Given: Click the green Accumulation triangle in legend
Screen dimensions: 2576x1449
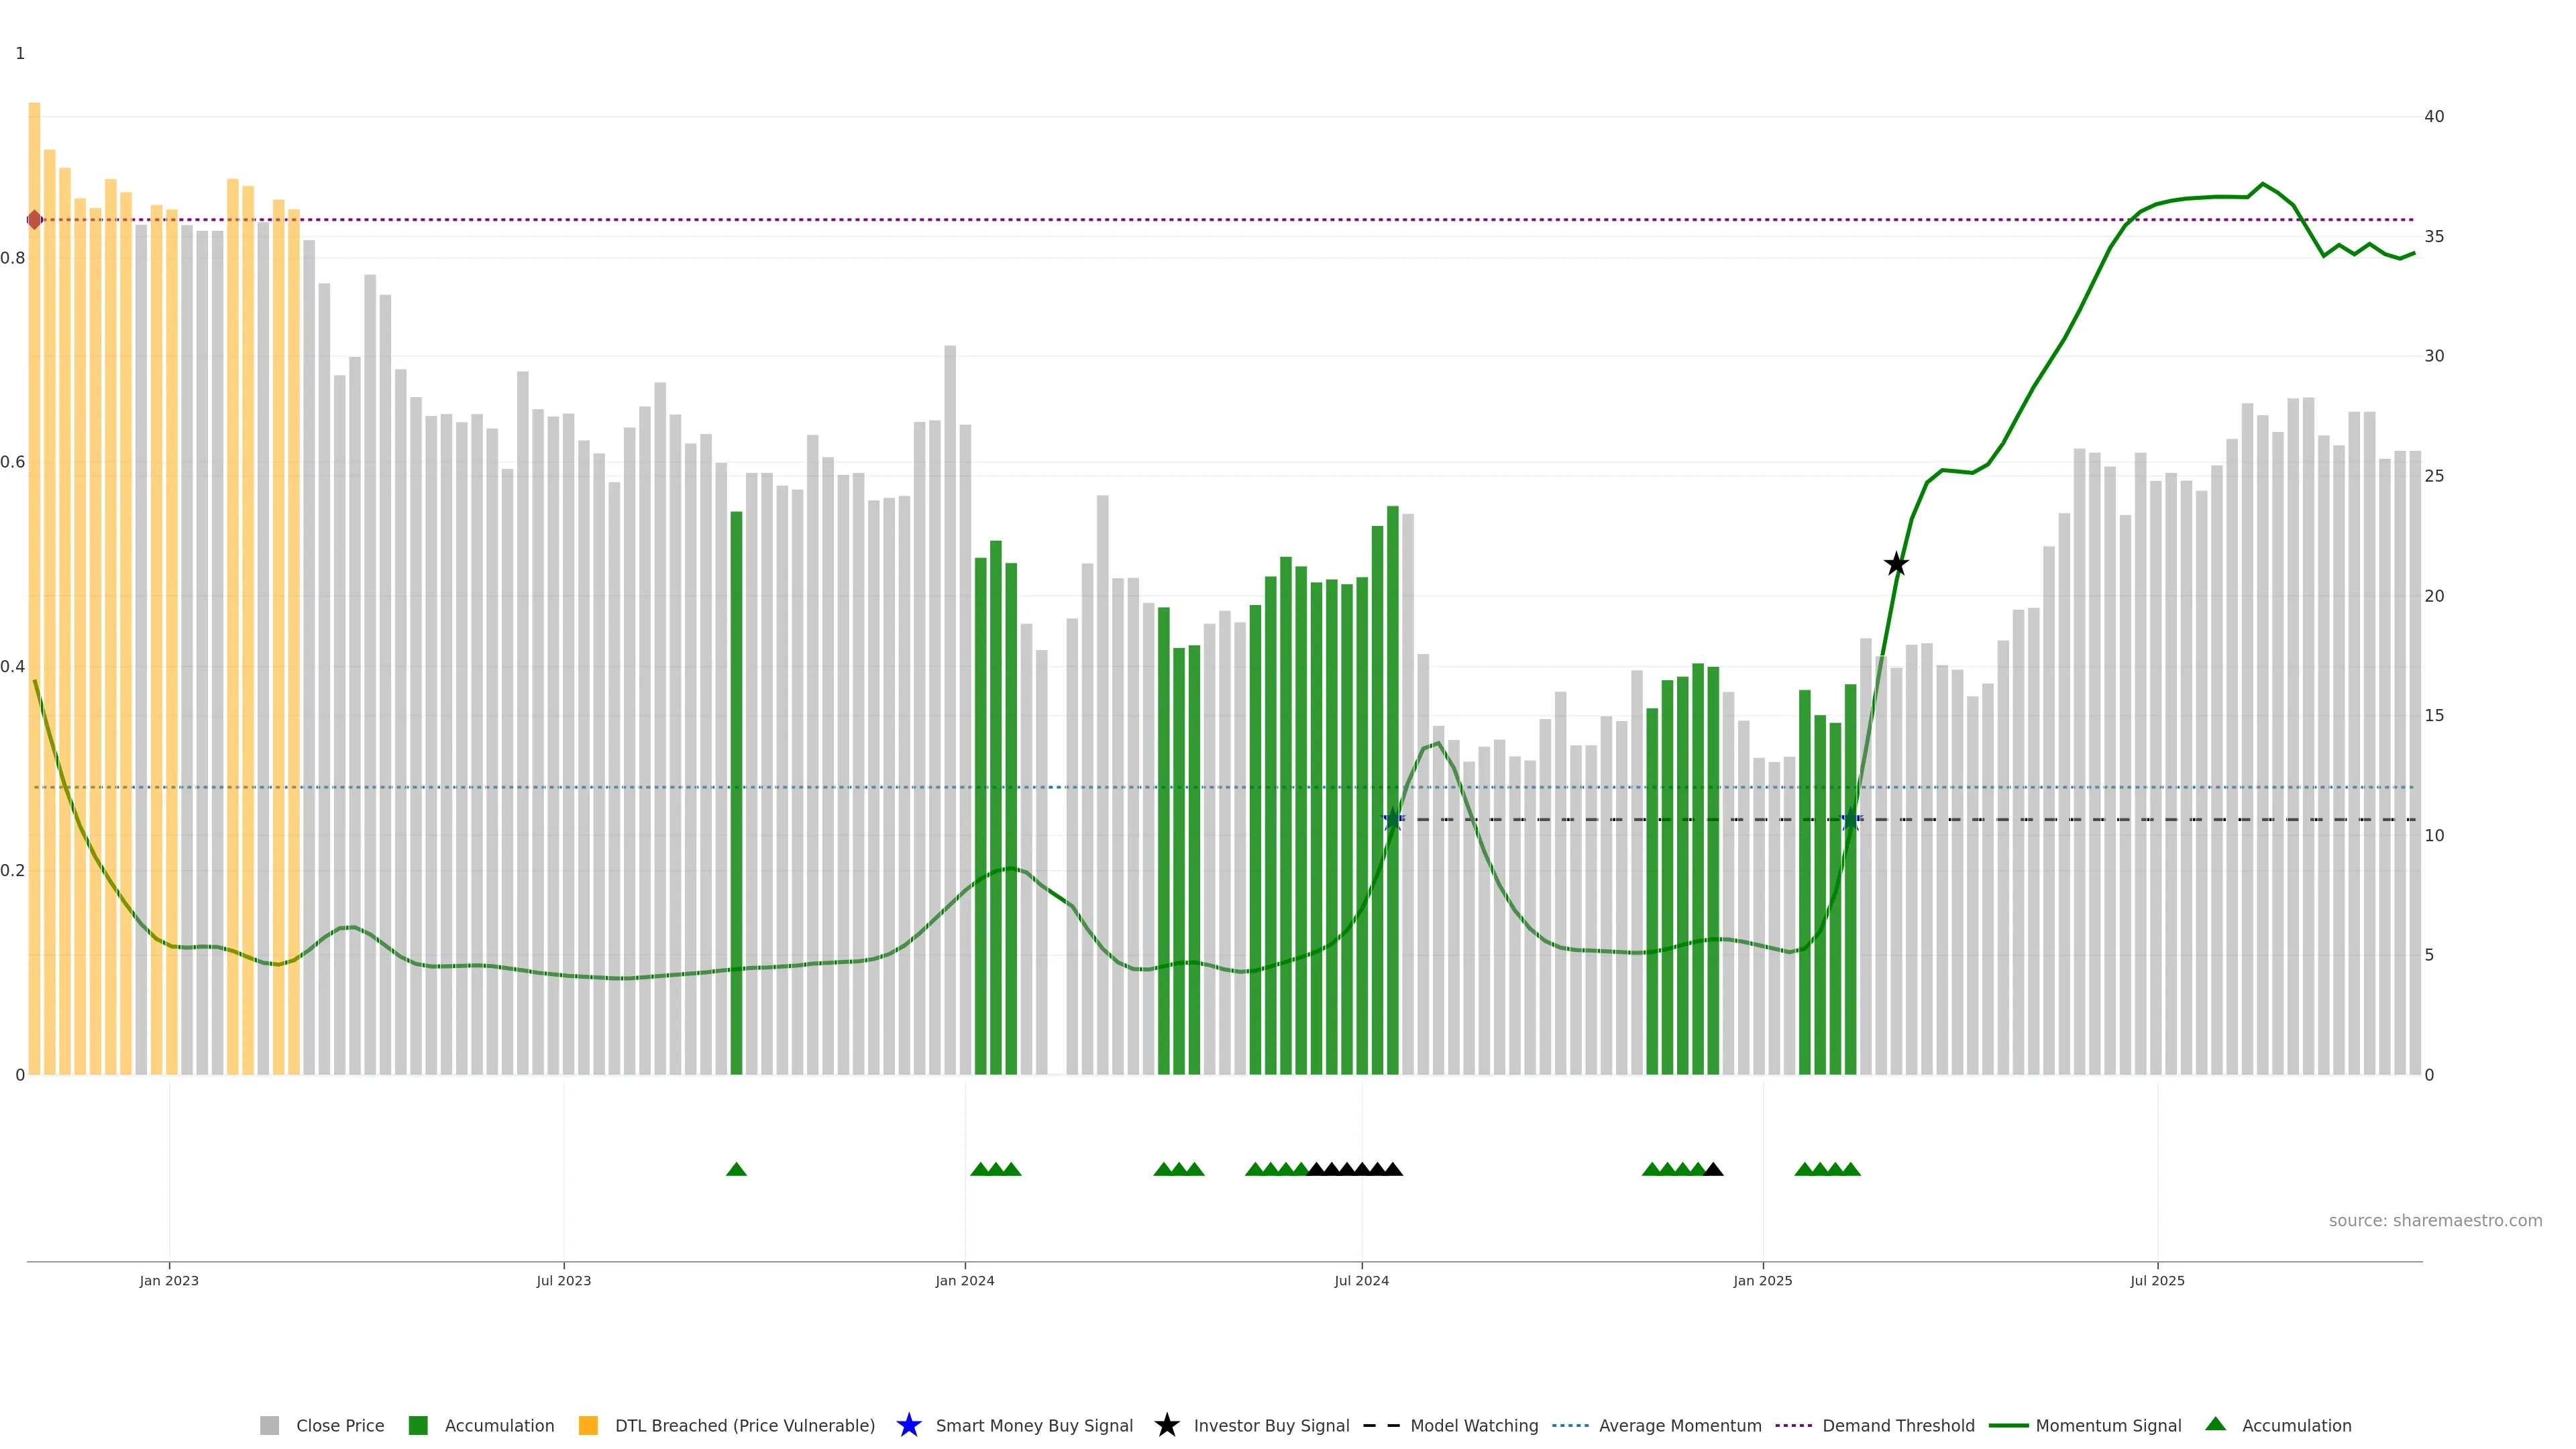Looking at the screenshot, I should (2215, 1424).
